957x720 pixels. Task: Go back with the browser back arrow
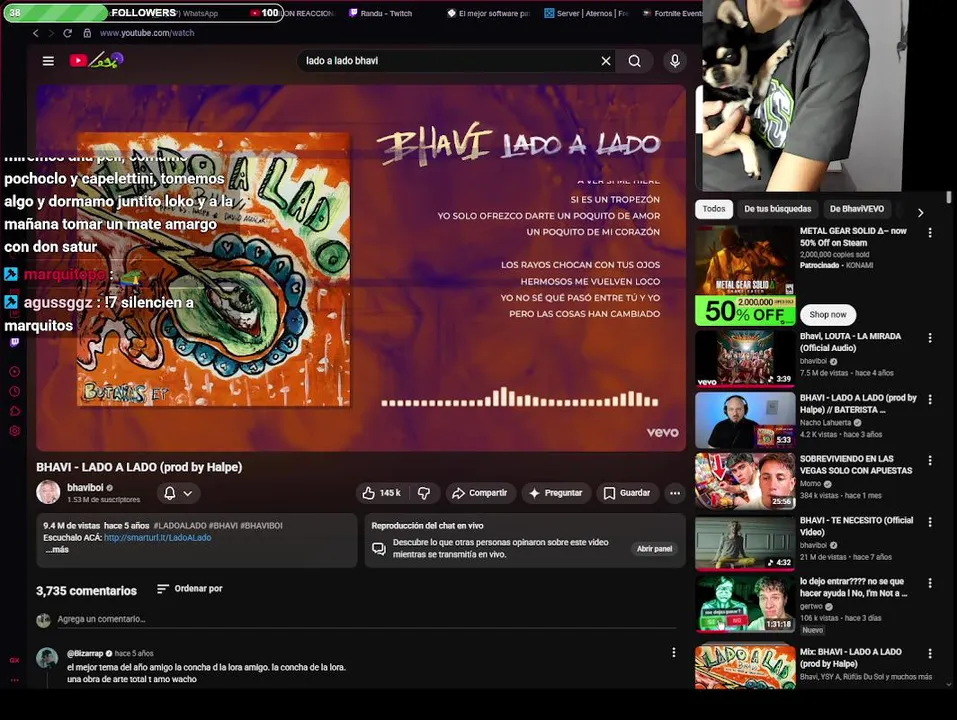click(35, 33)
